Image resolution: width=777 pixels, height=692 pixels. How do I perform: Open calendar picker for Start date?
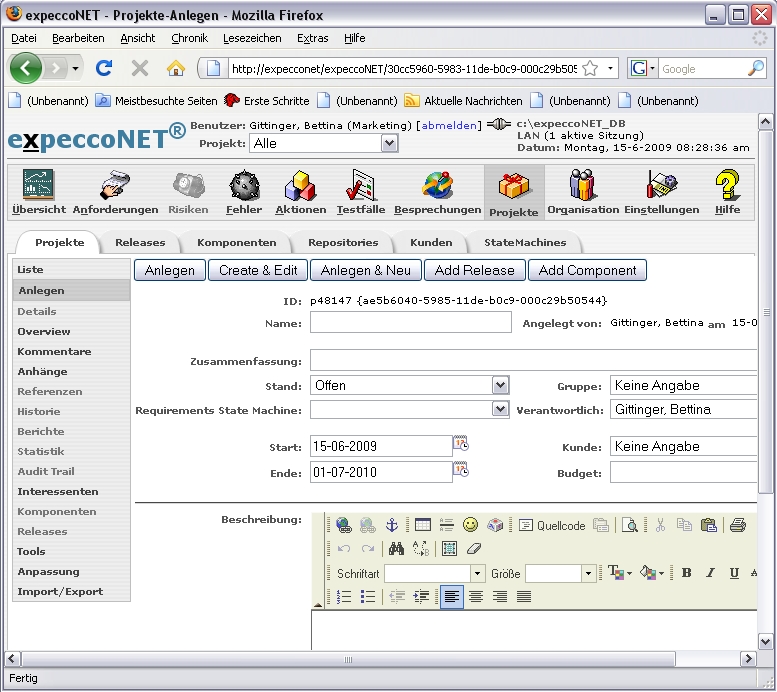[461, 445]
